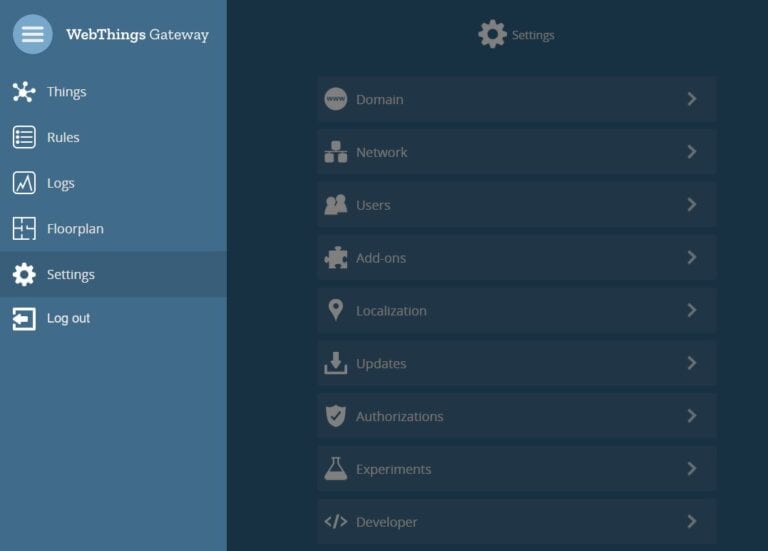Click the Rules list icon

click(x=24, y=138)
